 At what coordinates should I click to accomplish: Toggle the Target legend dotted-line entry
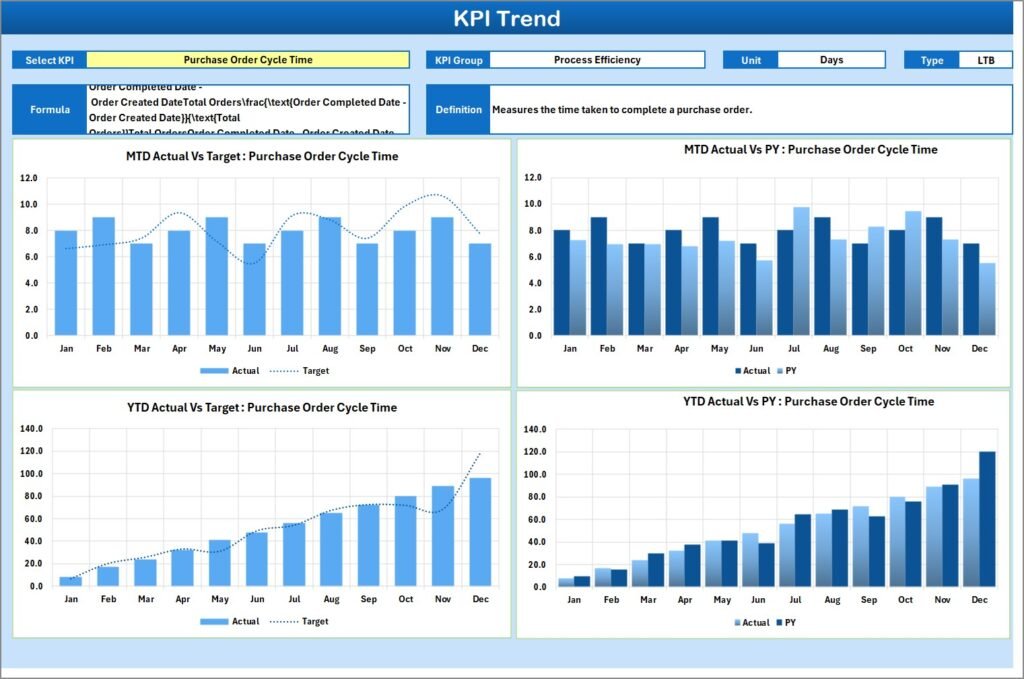tap(300, 371)
